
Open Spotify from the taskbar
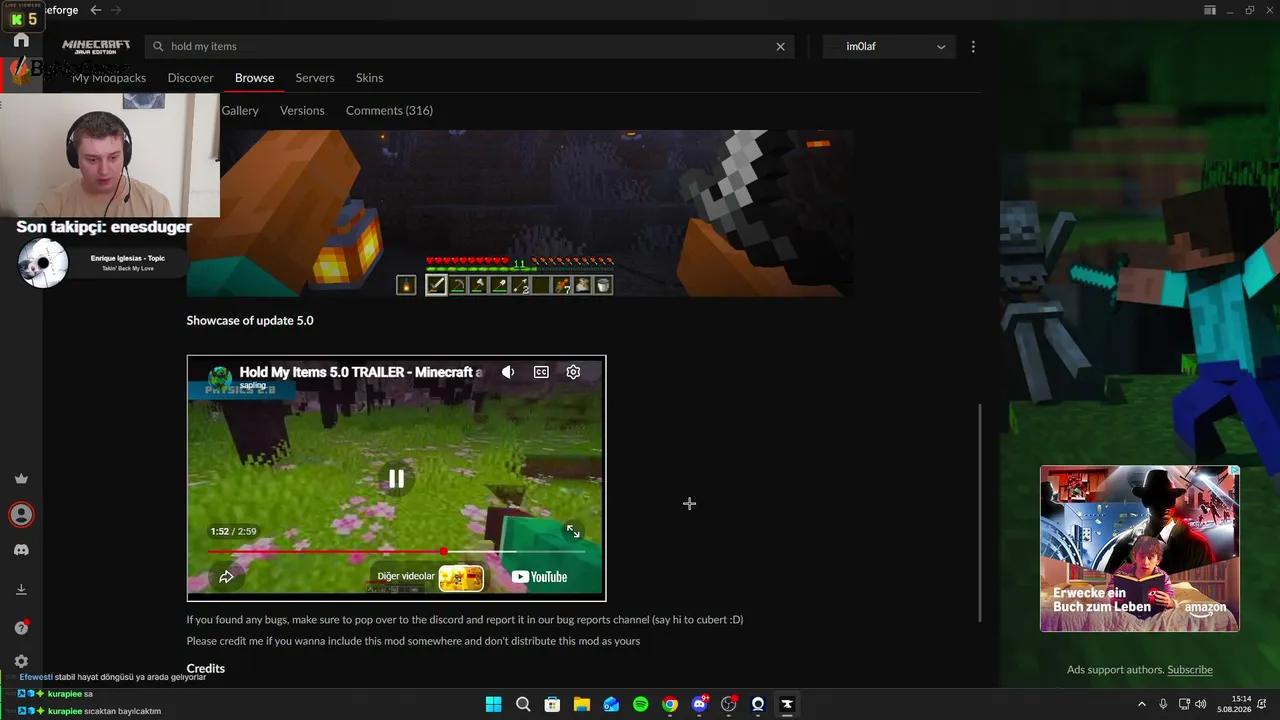(x=640, y=704)
